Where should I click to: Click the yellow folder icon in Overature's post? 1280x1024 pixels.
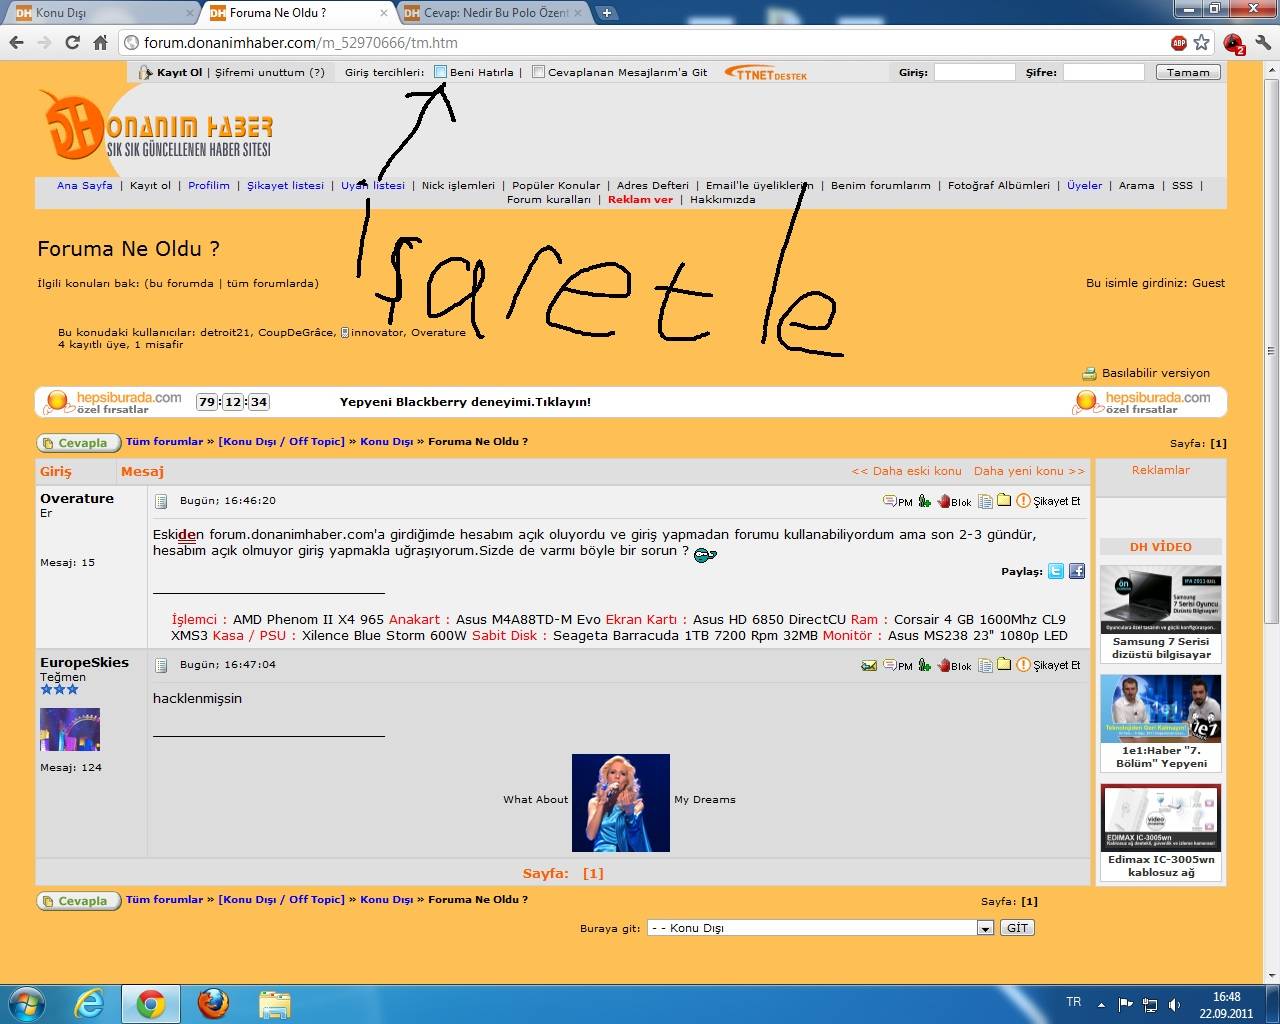(x=1004, y=500)
